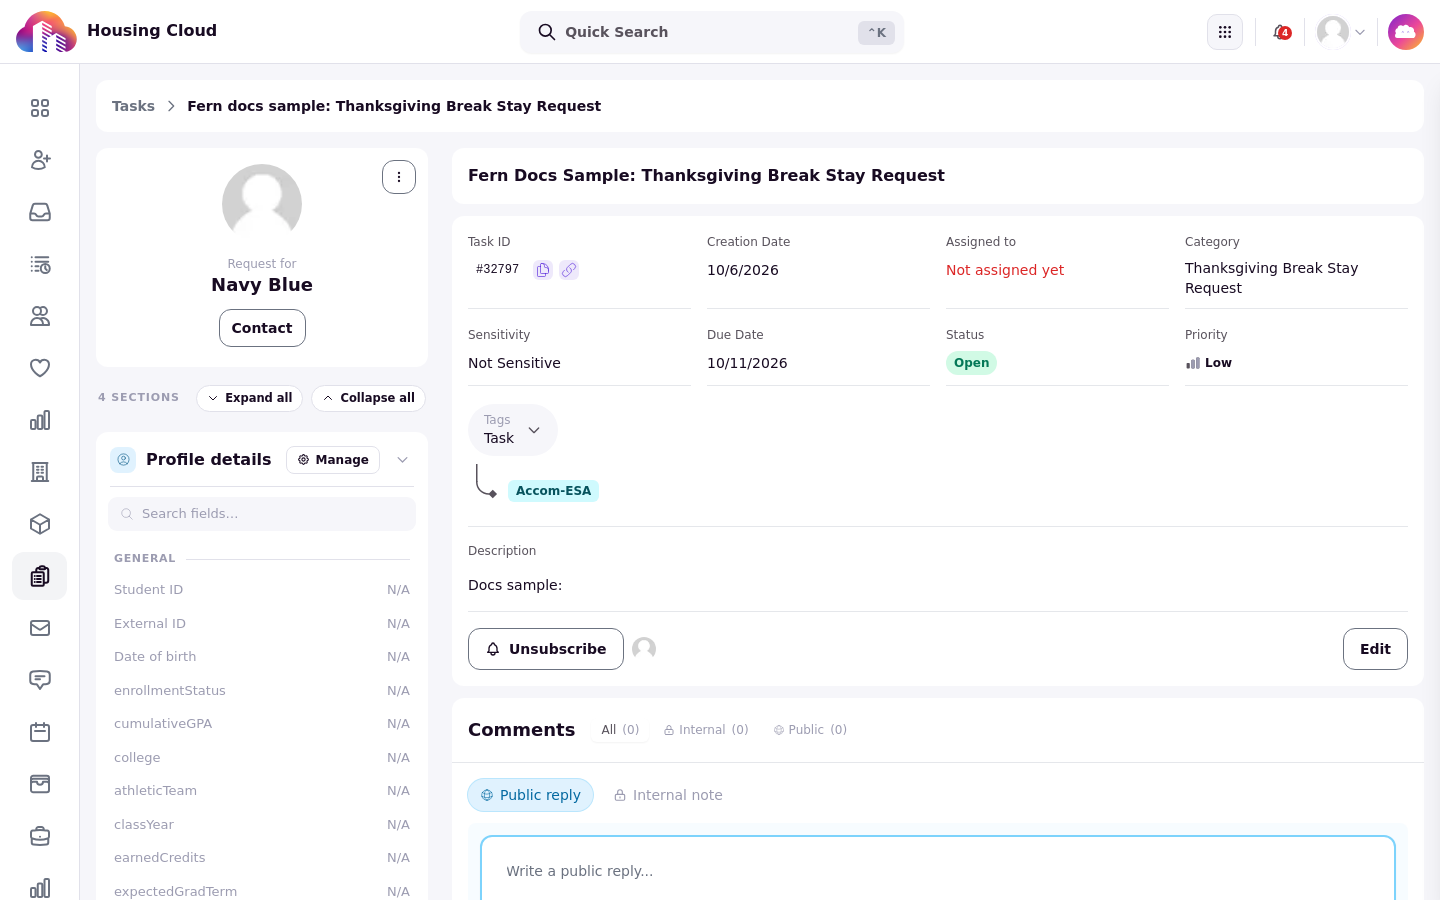Viewport: 1440px width, 900px height.
Task: Click the add-user icon in sidebar
Action: [40, 160]
